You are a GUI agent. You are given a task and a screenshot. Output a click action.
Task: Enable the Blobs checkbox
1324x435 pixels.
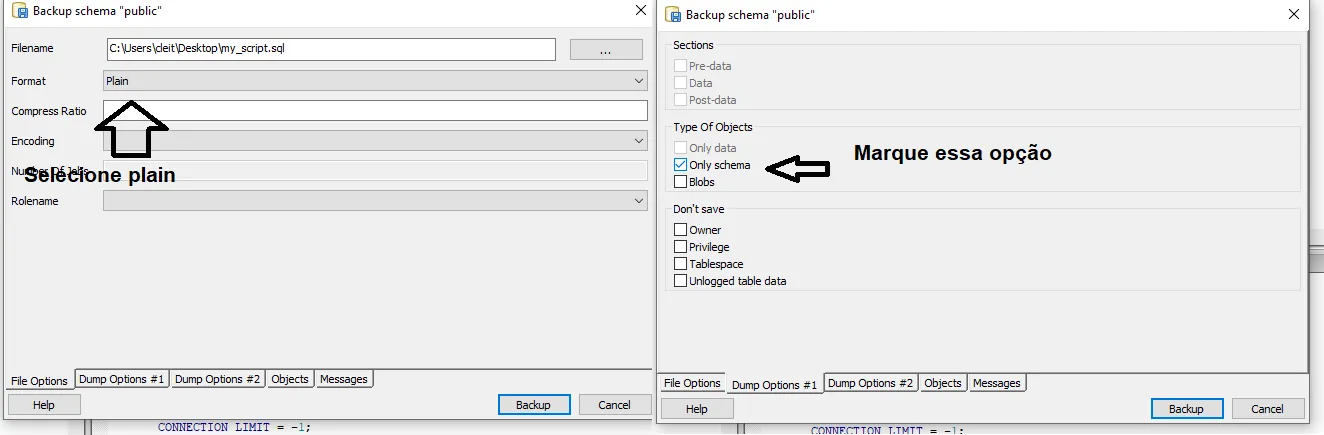[681, 182]
